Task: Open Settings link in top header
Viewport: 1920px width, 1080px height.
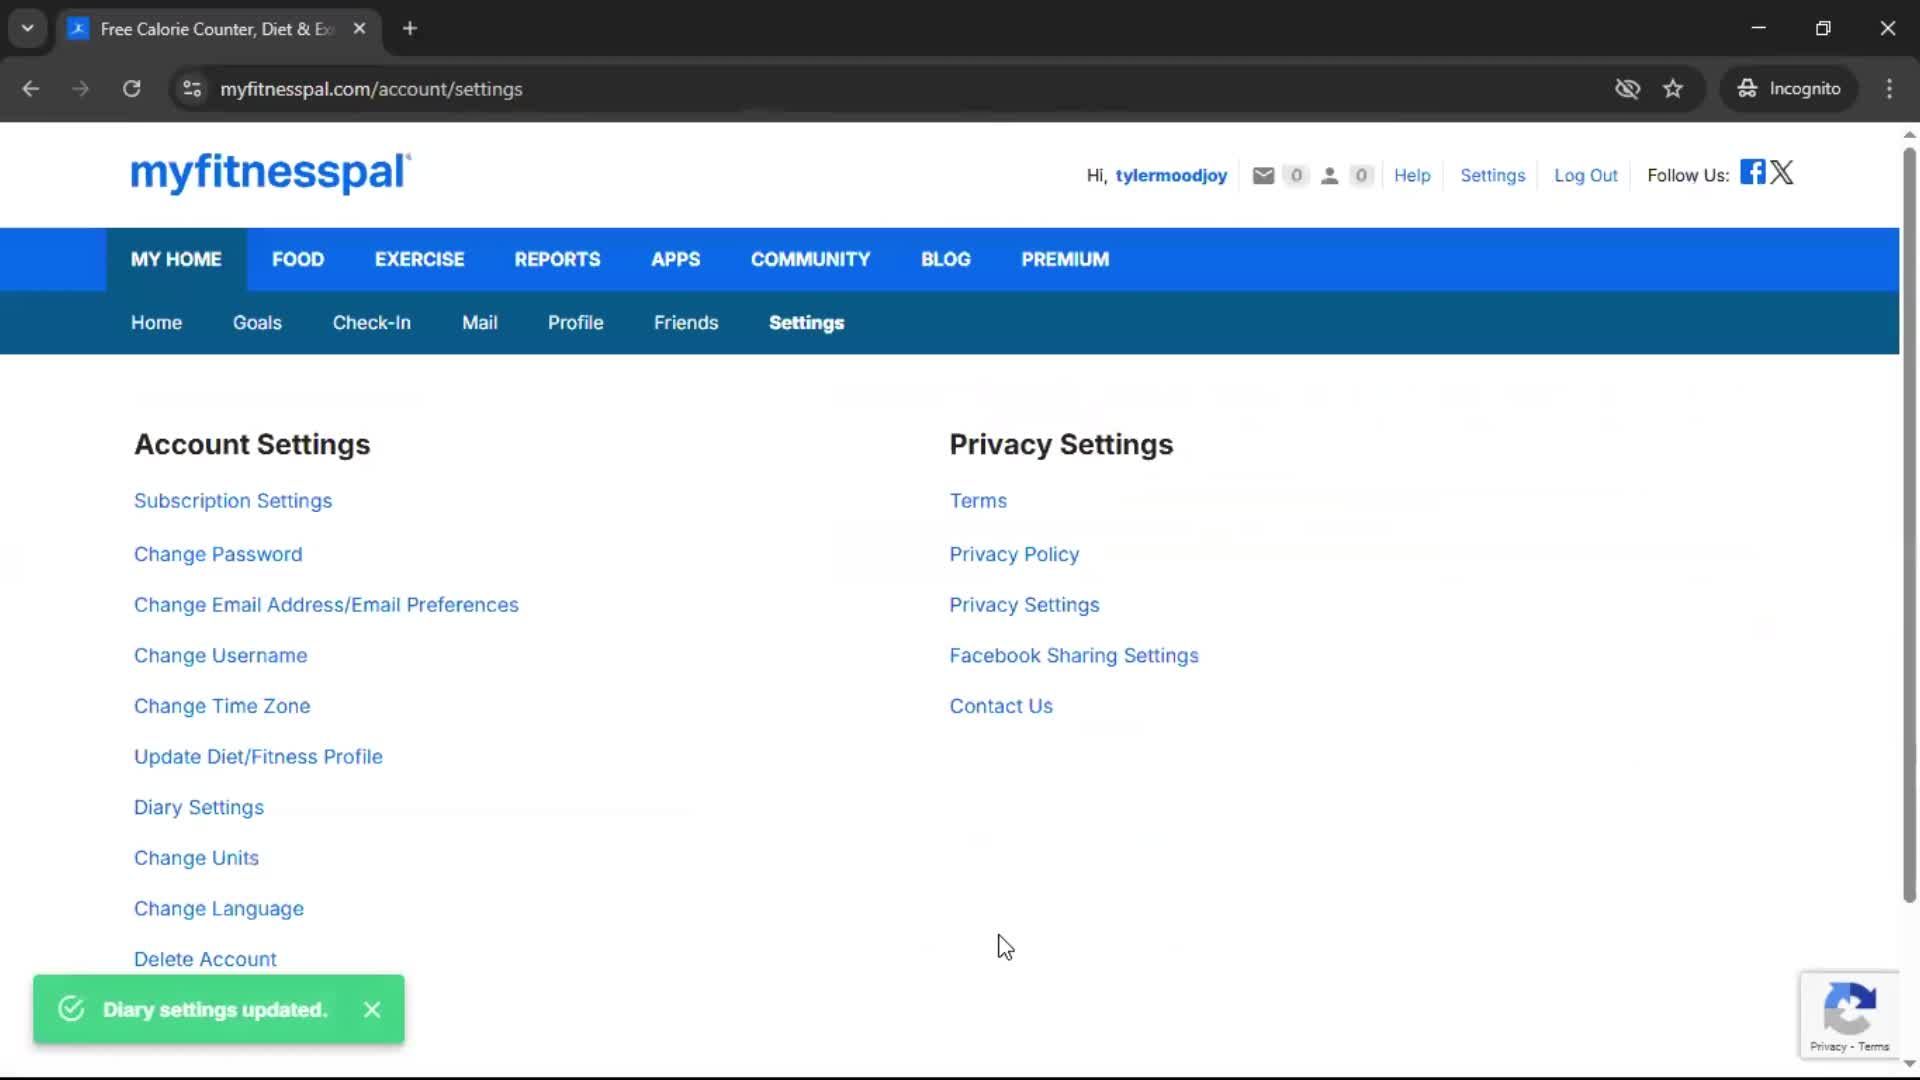Action: pos(1492,176)
